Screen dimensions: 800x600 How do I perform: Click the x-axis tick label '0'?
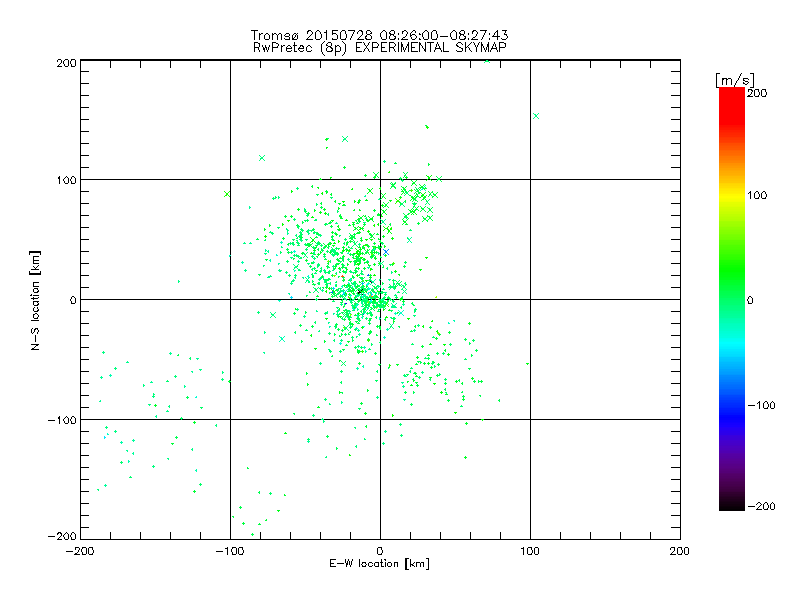coord(380,551)
